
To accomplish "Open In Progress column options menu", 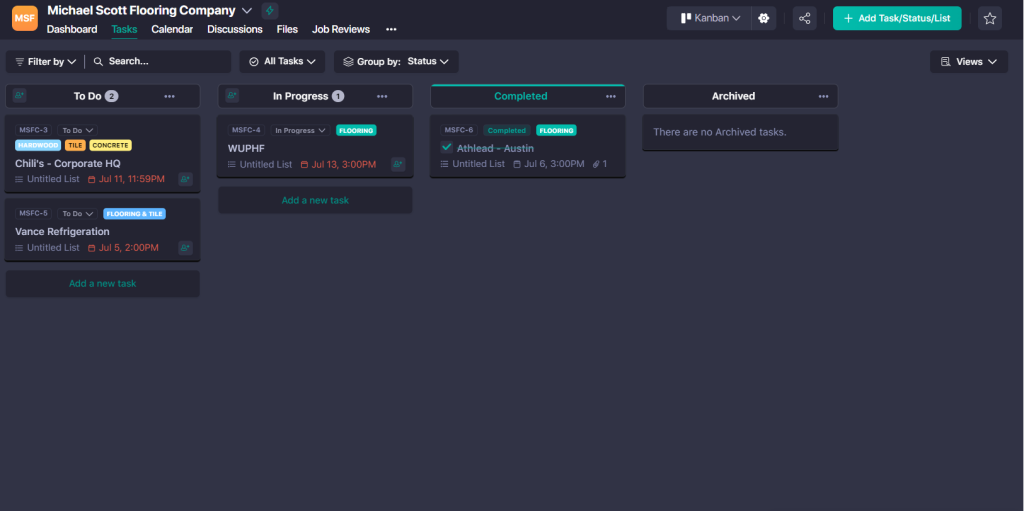I will pyautogui.click(x=382, y=96).
